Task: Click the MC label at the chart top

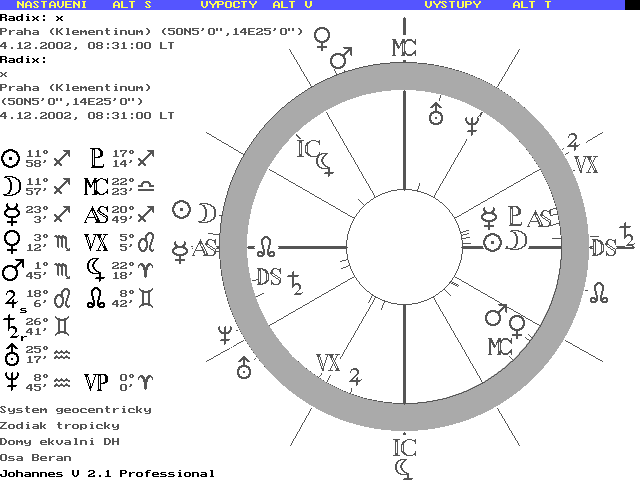Action: point(402,48)
